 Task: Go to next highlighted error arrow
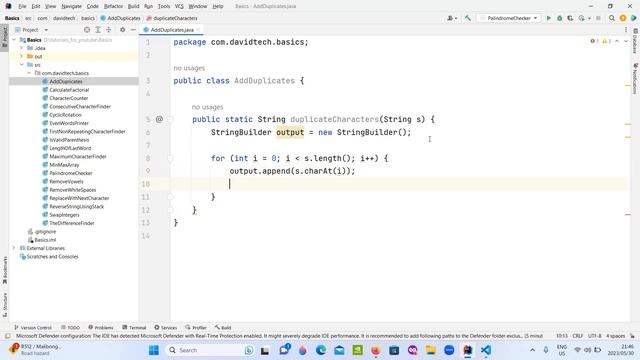(x=626, y=41)
